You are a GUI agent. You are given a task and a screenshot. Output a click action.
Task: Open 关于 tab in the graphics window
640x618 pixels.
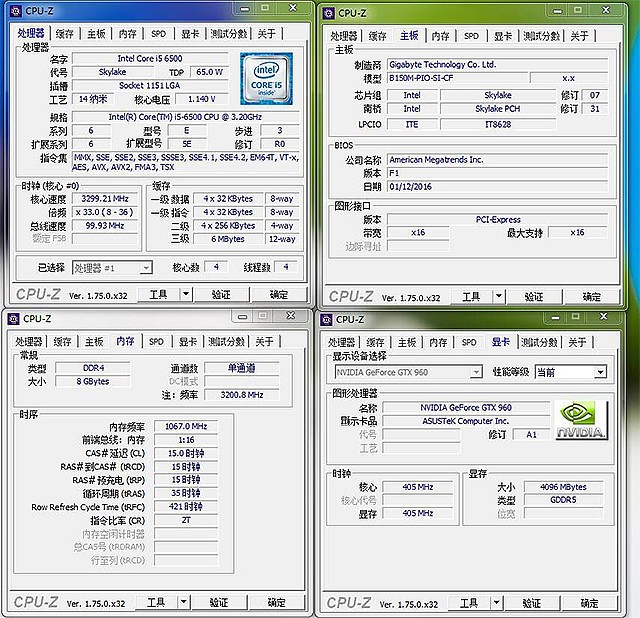[x=577, y=342]
